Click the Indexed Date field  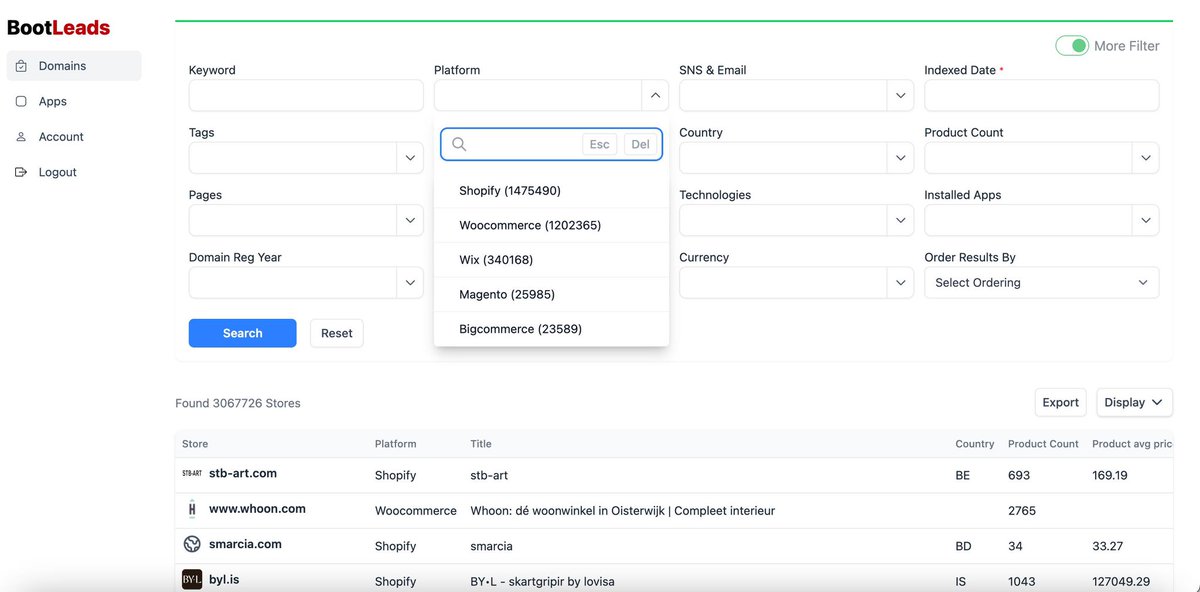[x=1042, y=96]
